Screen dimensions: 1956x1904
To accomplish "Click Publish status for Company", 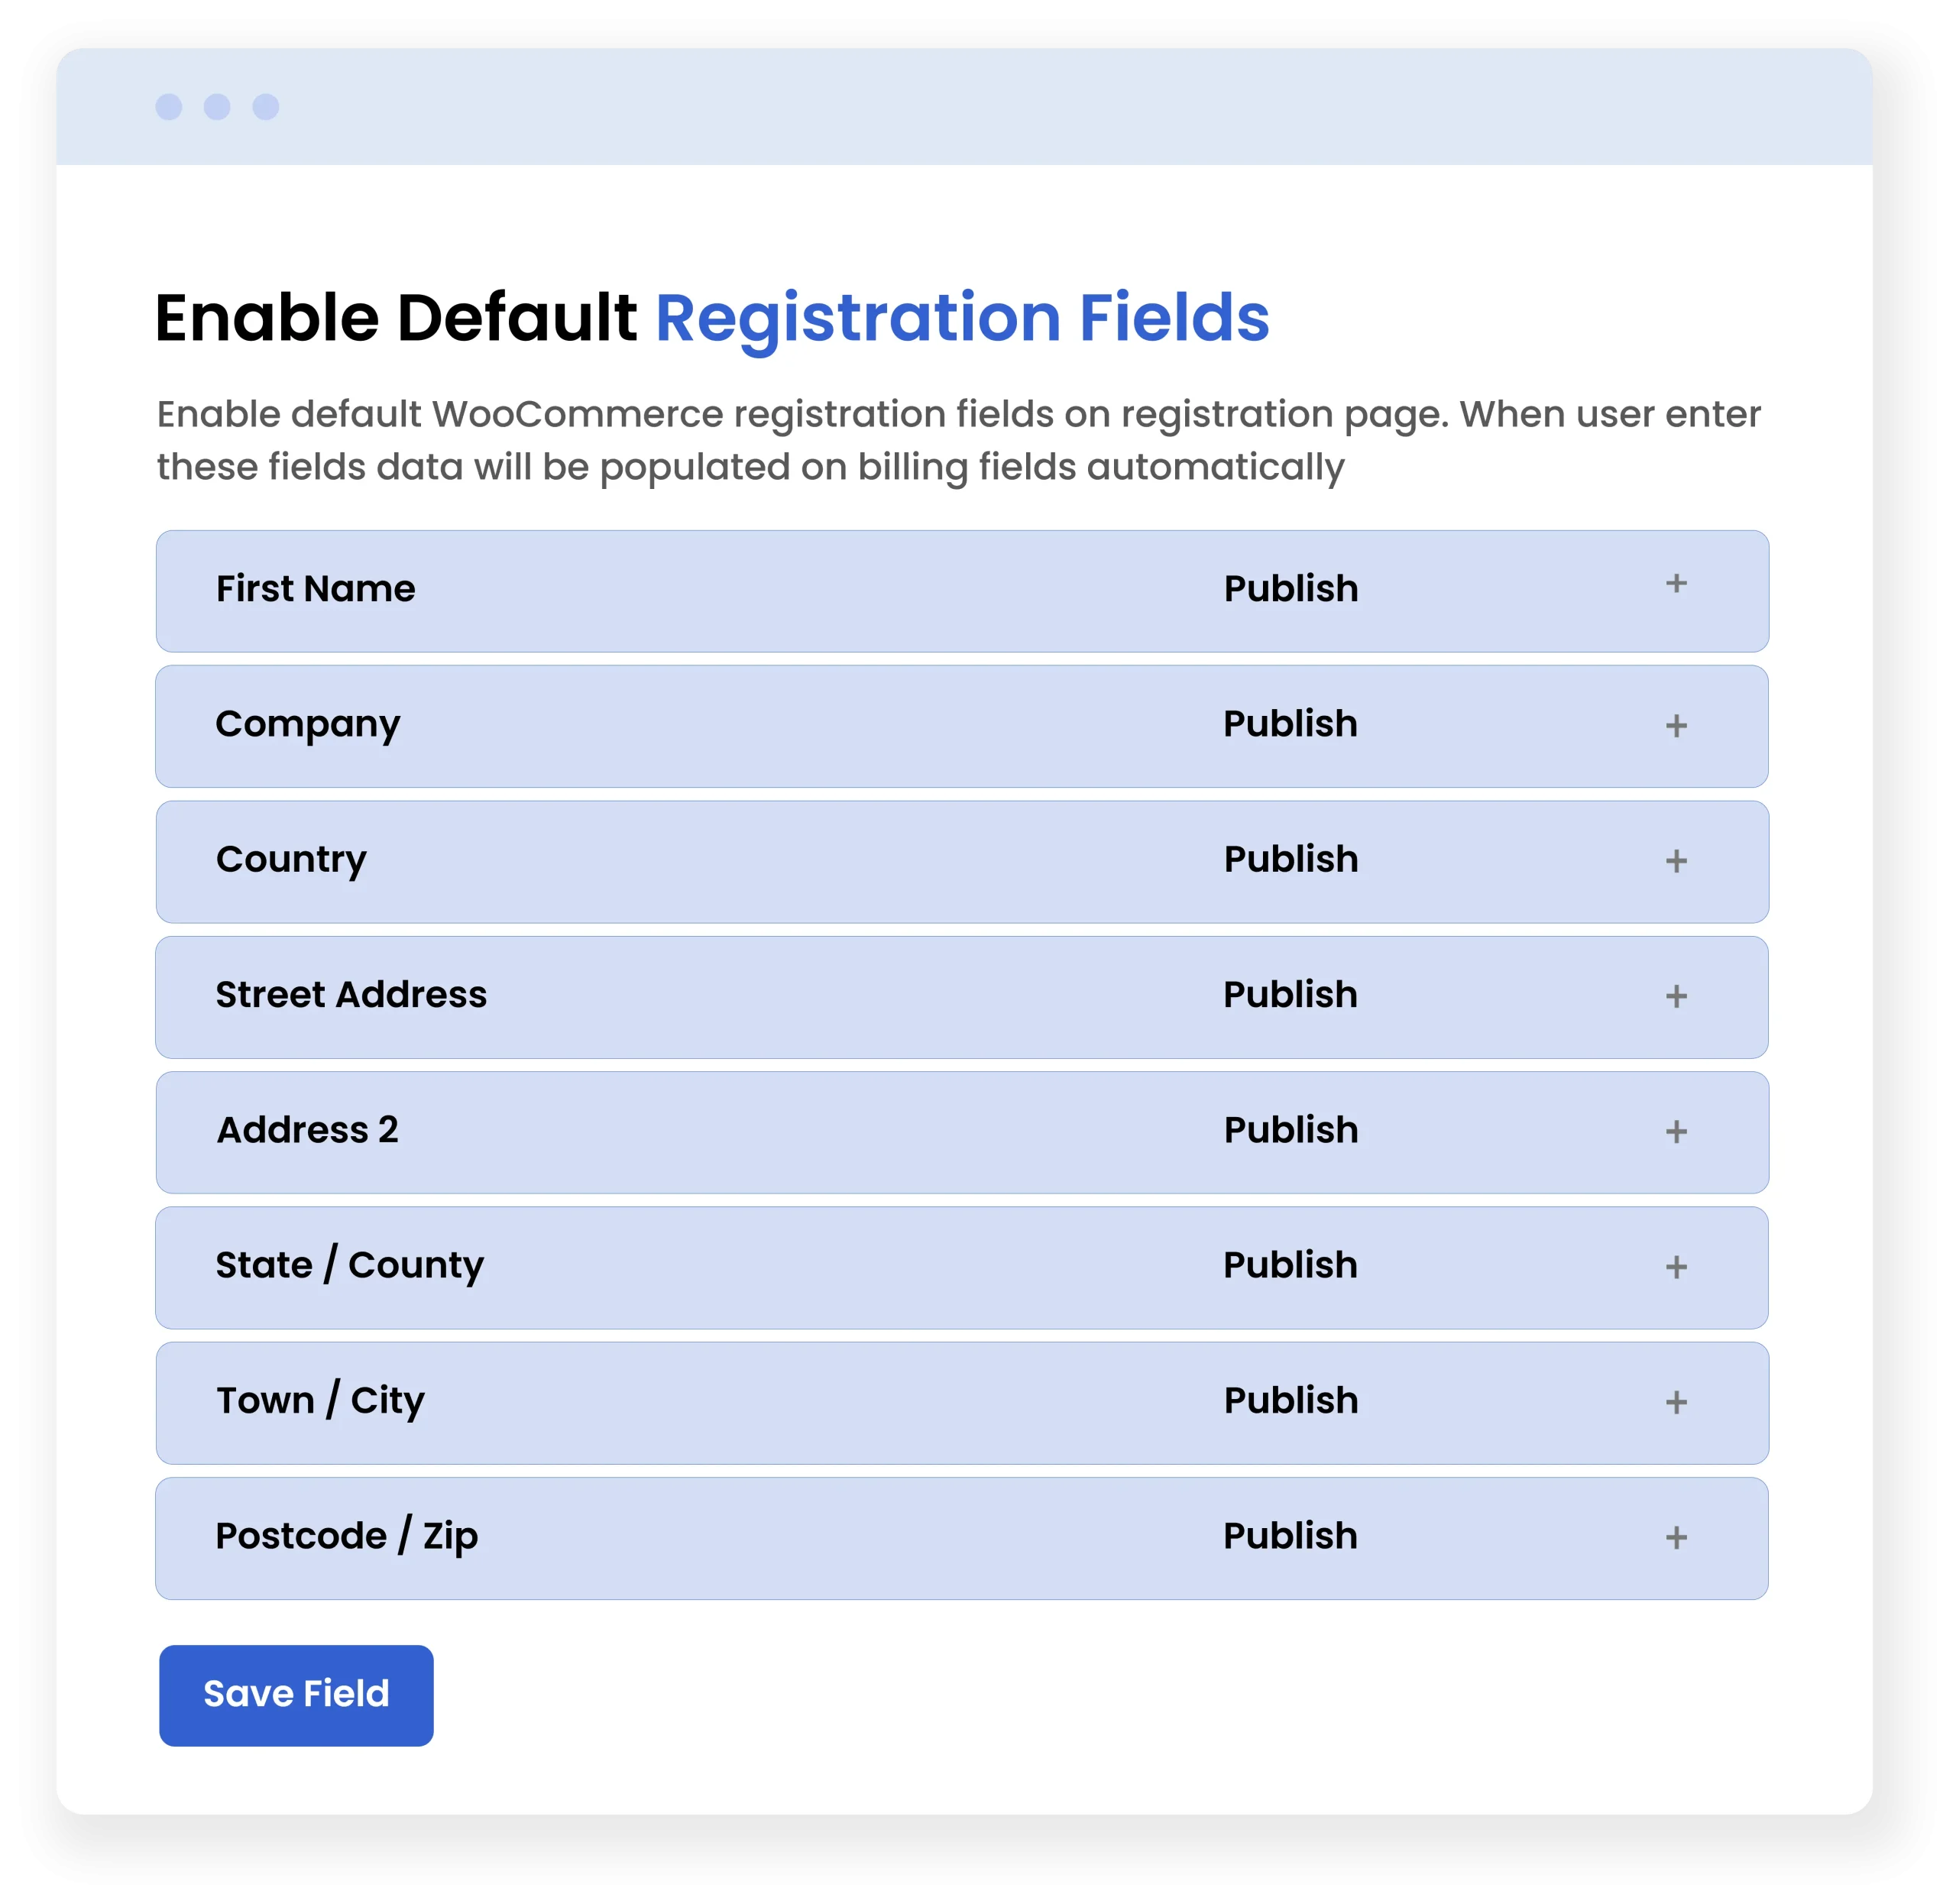I will [x=1290, y=724].
